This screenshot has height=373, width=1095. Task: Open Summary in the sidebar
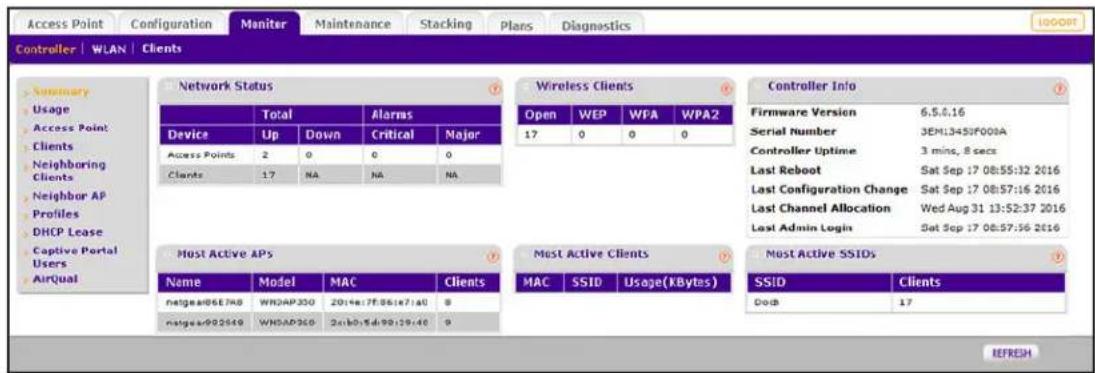[x=61, y=92]
